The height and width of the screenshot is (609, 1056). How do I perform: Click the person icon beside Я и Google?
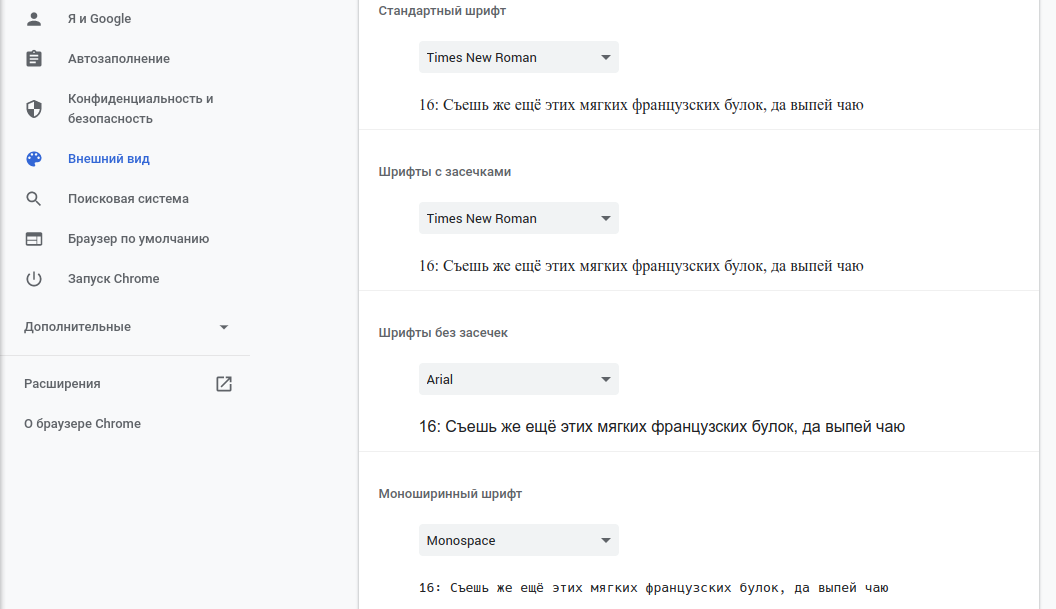pyautogui.click(x=34, y=19)
